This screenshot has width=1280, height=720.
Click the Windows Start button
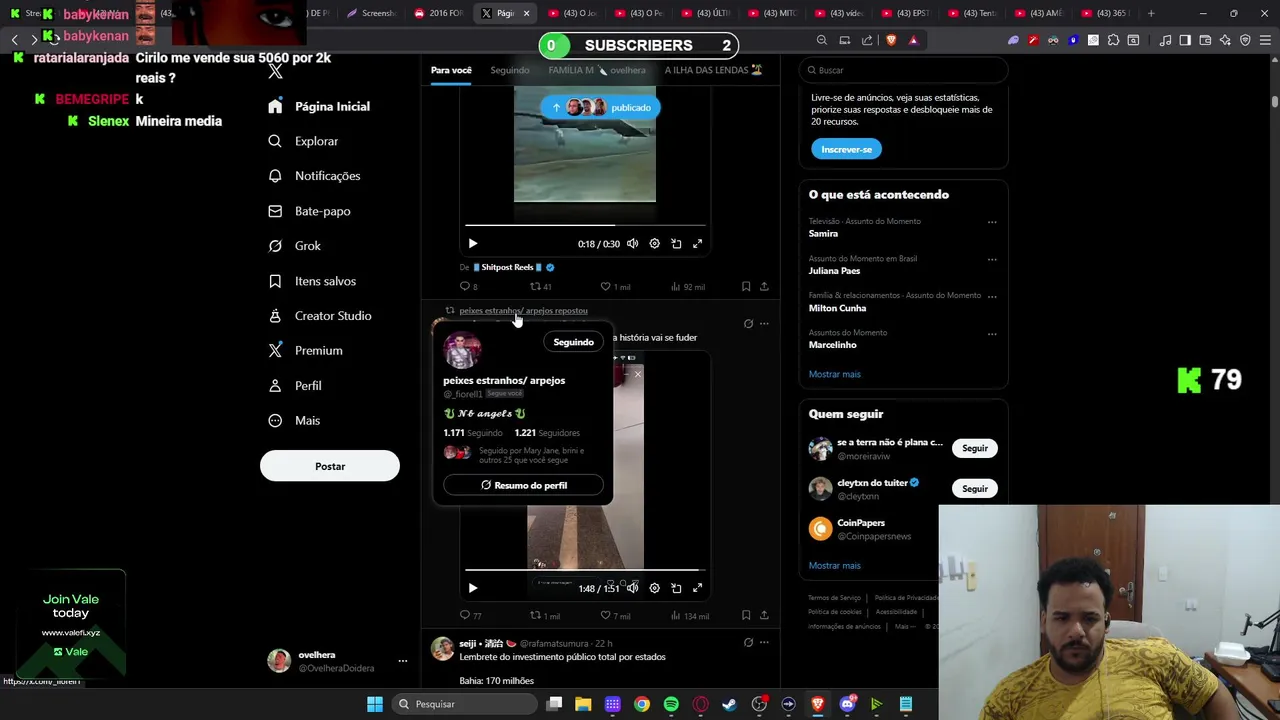tap(375, 704)
